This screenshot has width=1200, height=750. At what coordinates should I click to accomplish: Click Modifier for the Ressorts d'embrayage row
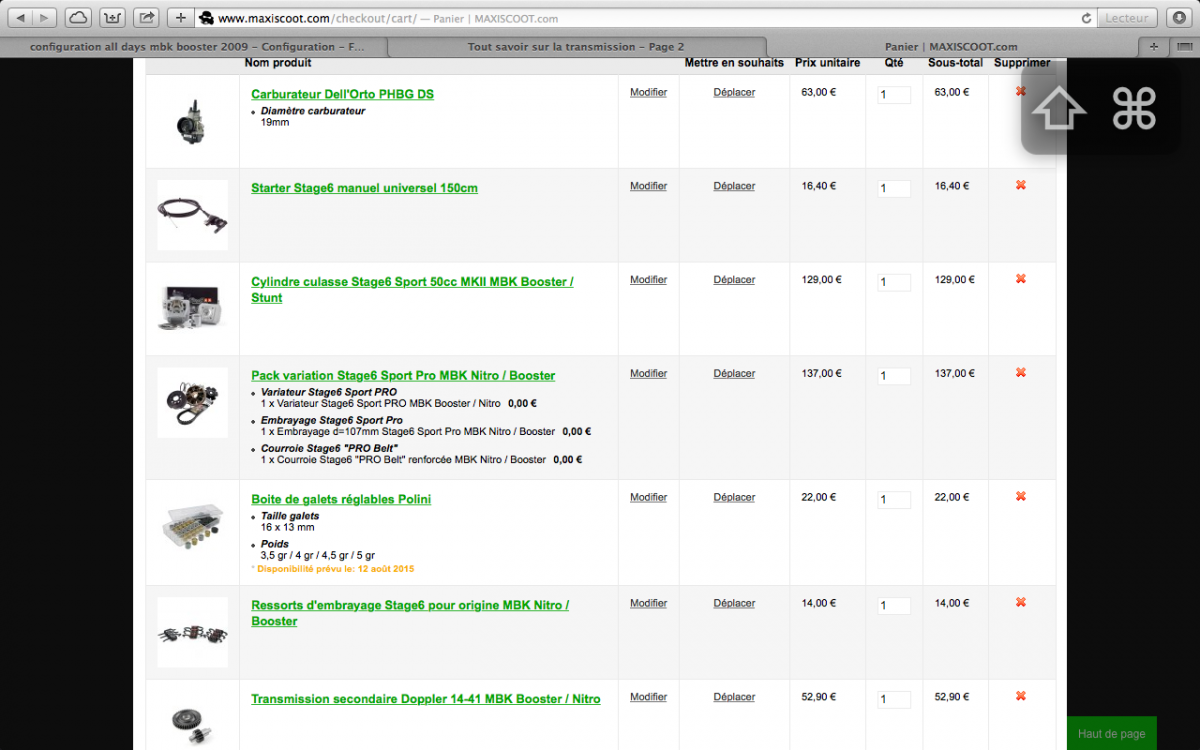[x=648, y=604]
